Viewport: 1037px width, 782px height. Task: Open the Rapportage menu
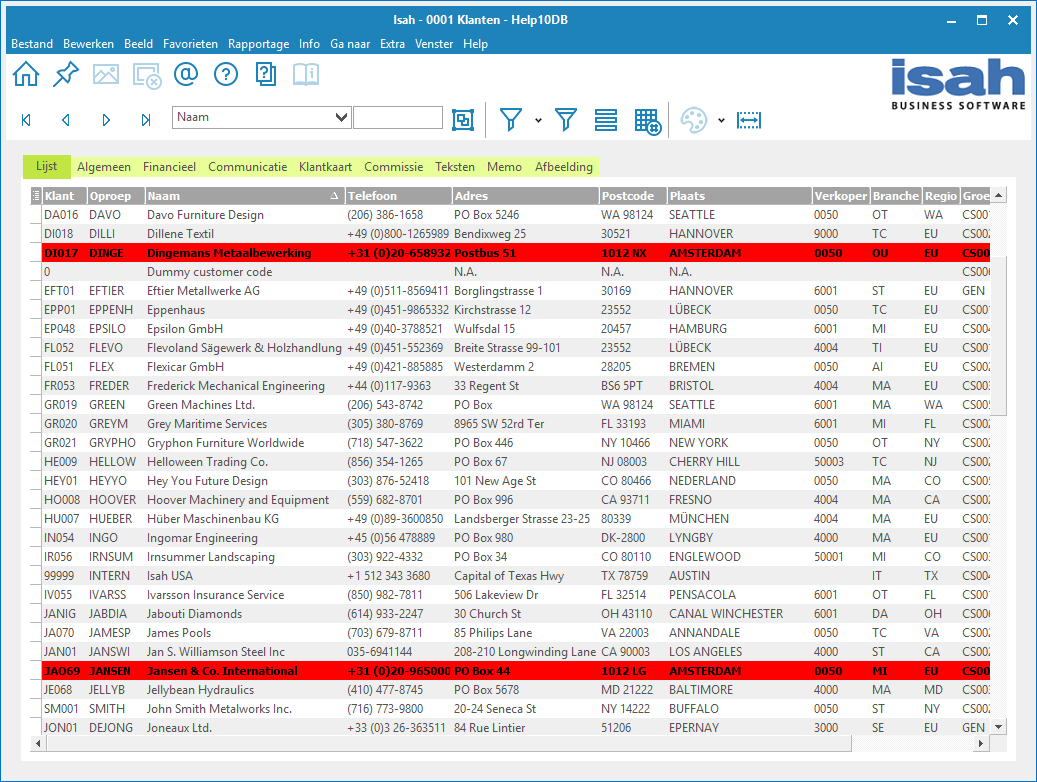[x=259, y=44]
